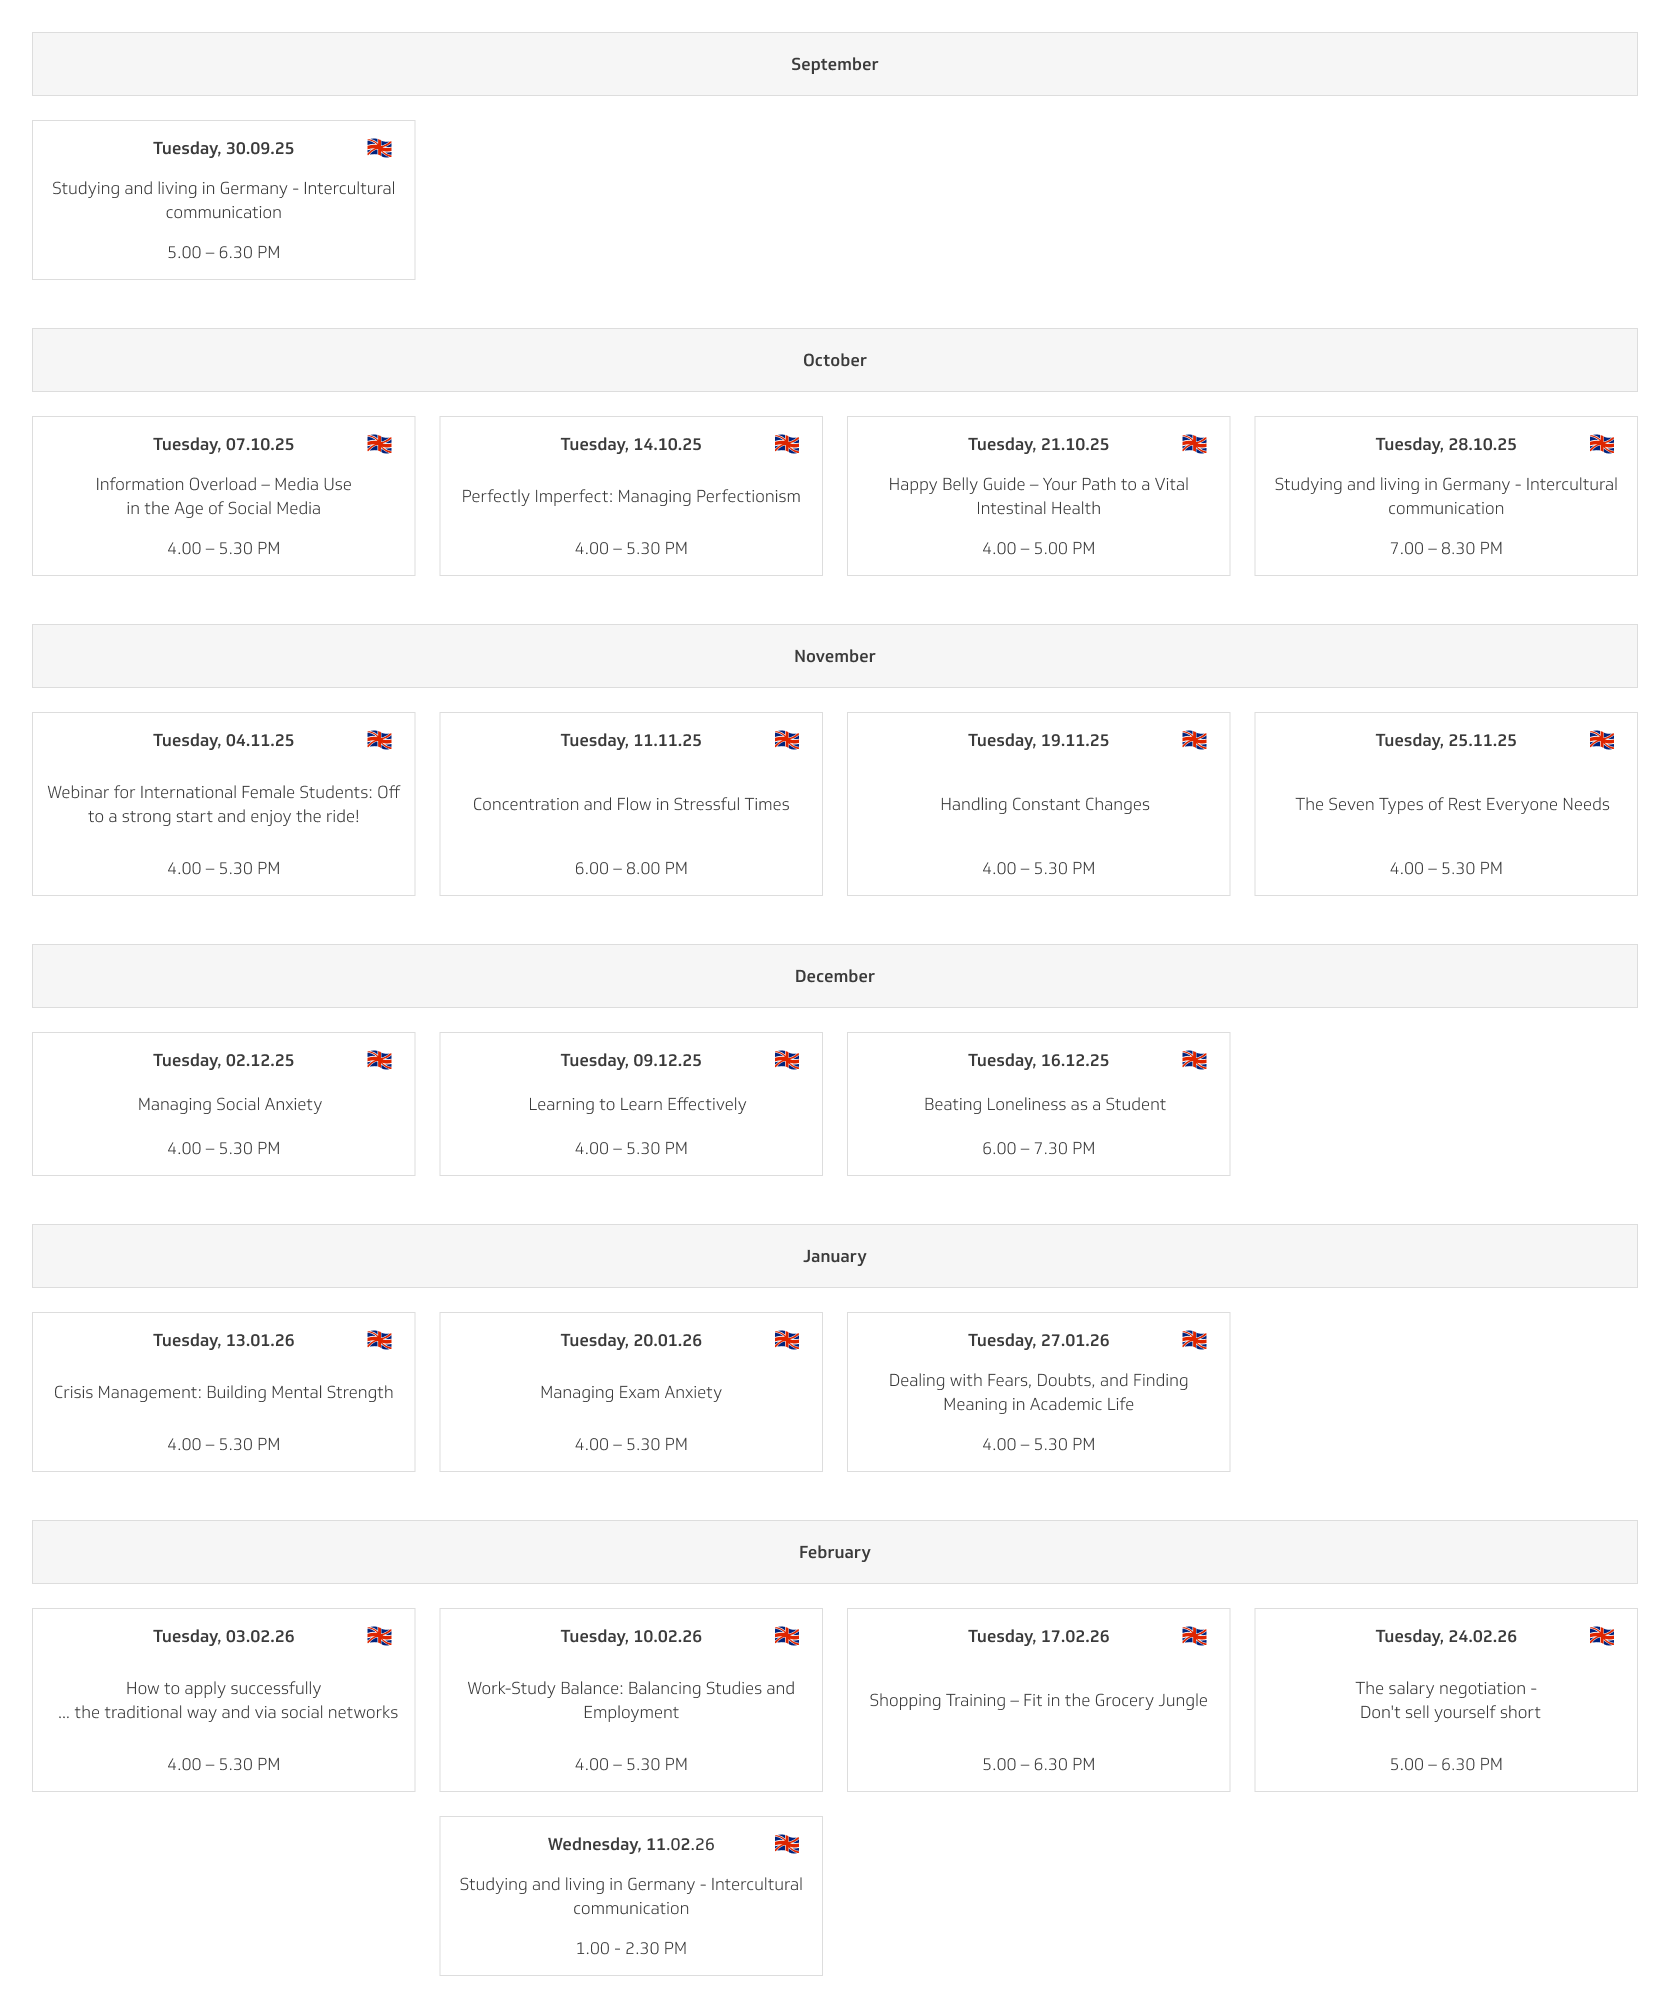Click the UK flag on the 07.10.25 card
The height and width of the screenshot is (2008, 1670).
pos(379,444)
